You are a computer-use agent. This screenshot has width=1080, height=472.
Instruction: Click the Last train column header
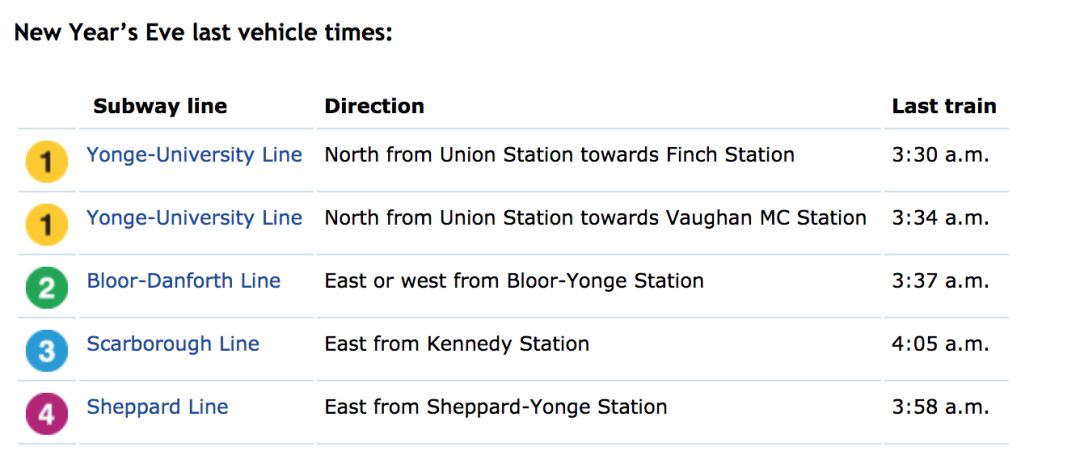click(x=944, y=106)
